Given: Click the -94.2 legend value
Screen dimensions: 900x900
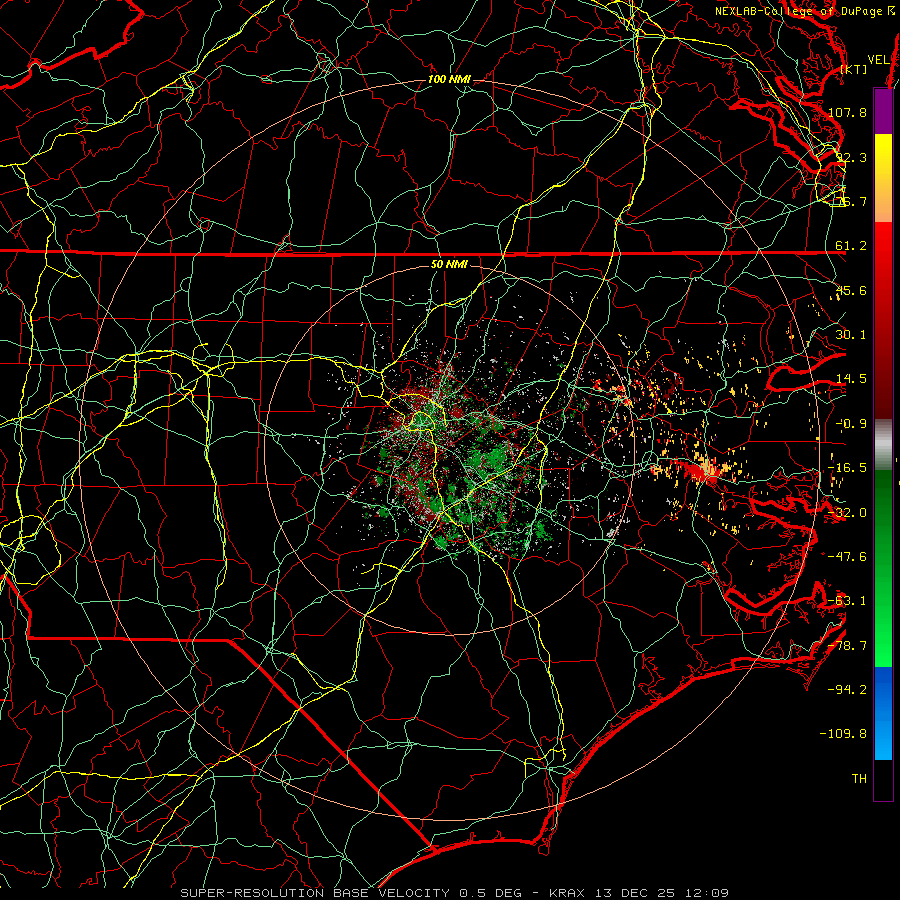Looking at the screenshot, I should coord(848,690).
